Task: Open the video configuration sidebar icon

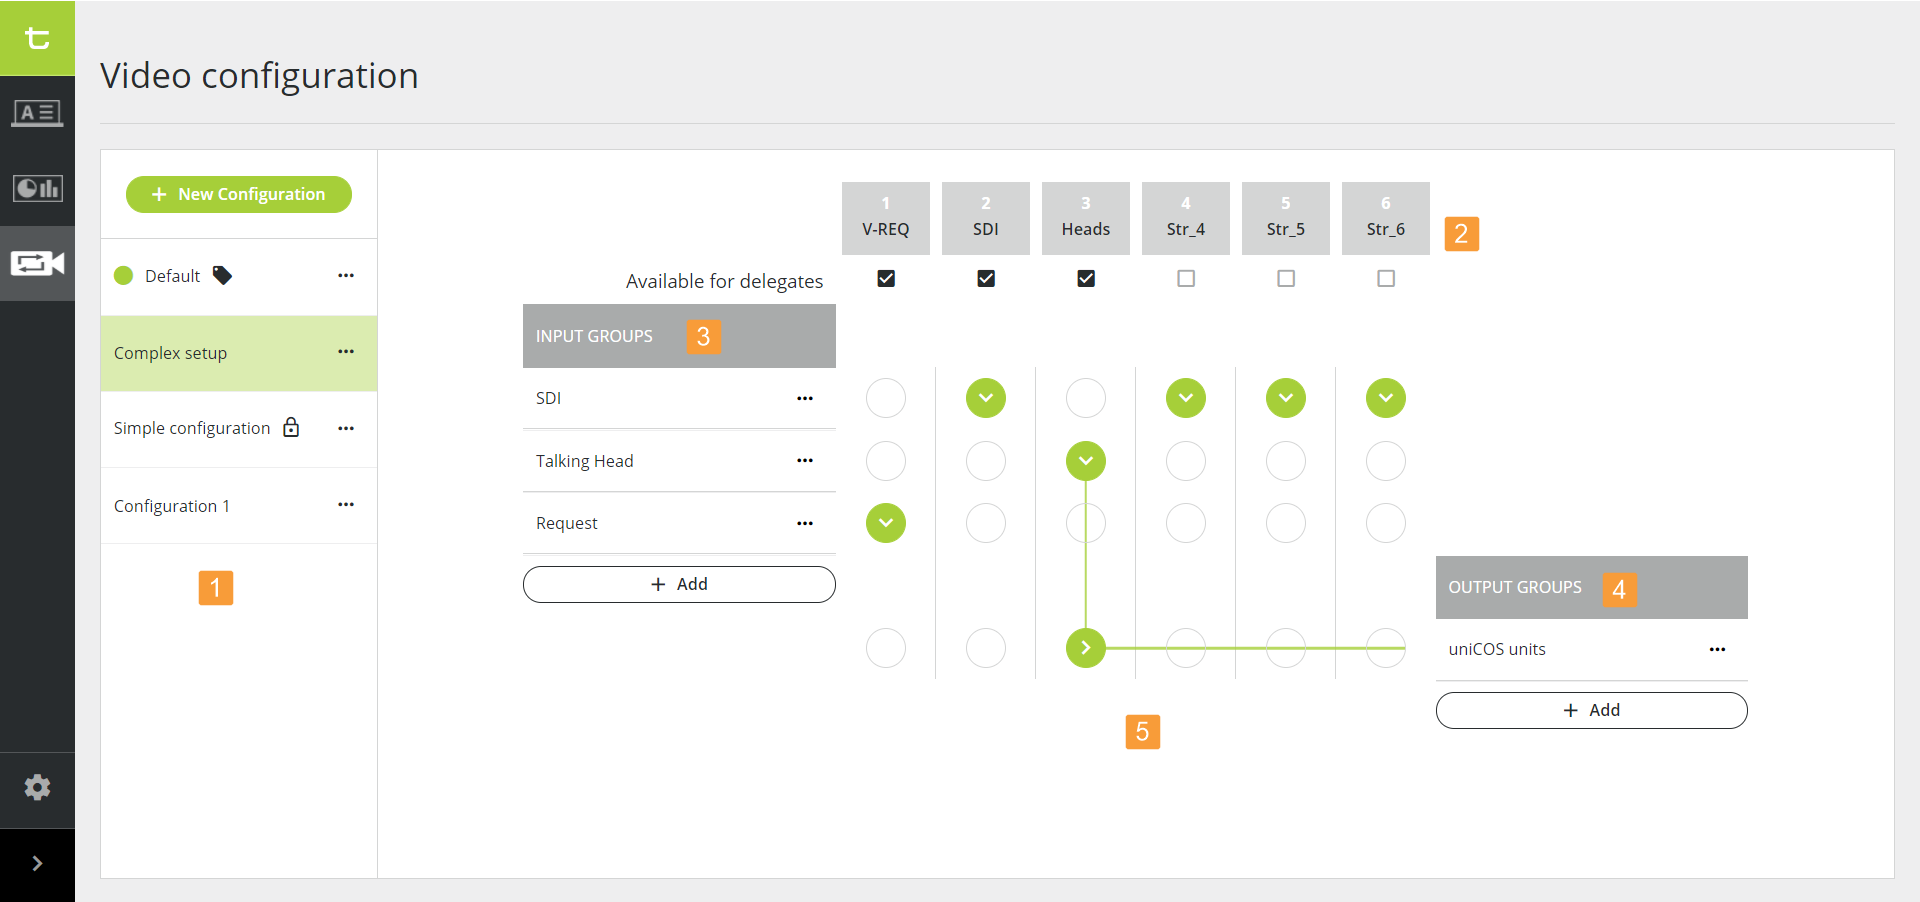Action: (x=37, y=263)
